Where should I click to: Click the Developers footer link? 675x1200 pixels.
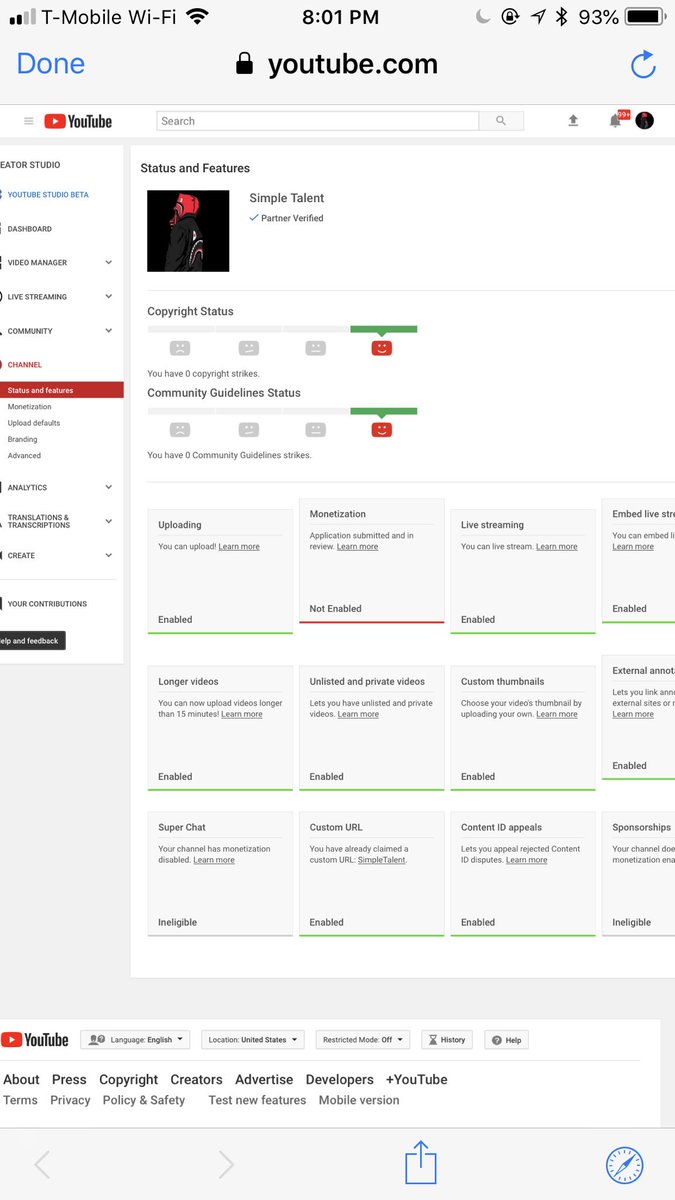pos(340,1080)
